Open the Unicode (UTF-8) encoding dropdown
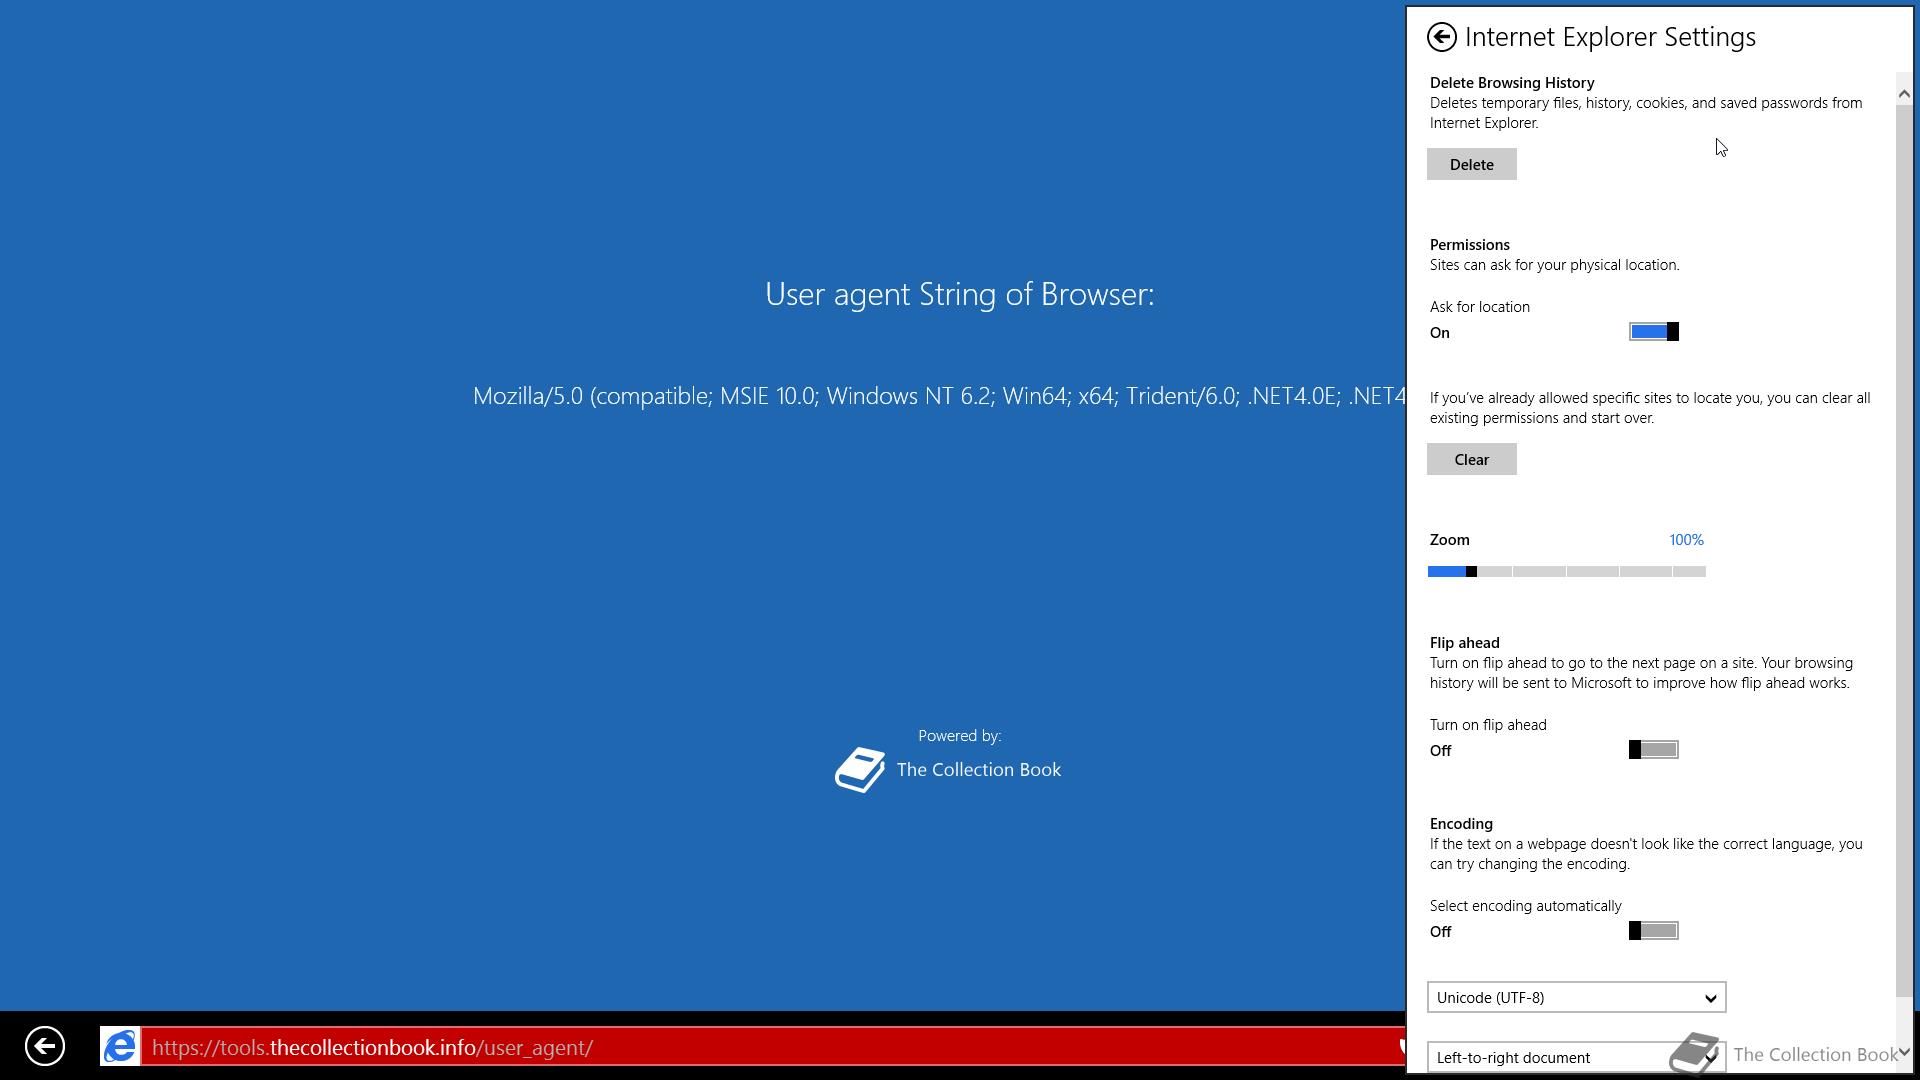 pyautogui.click(x=1576, y=997)
